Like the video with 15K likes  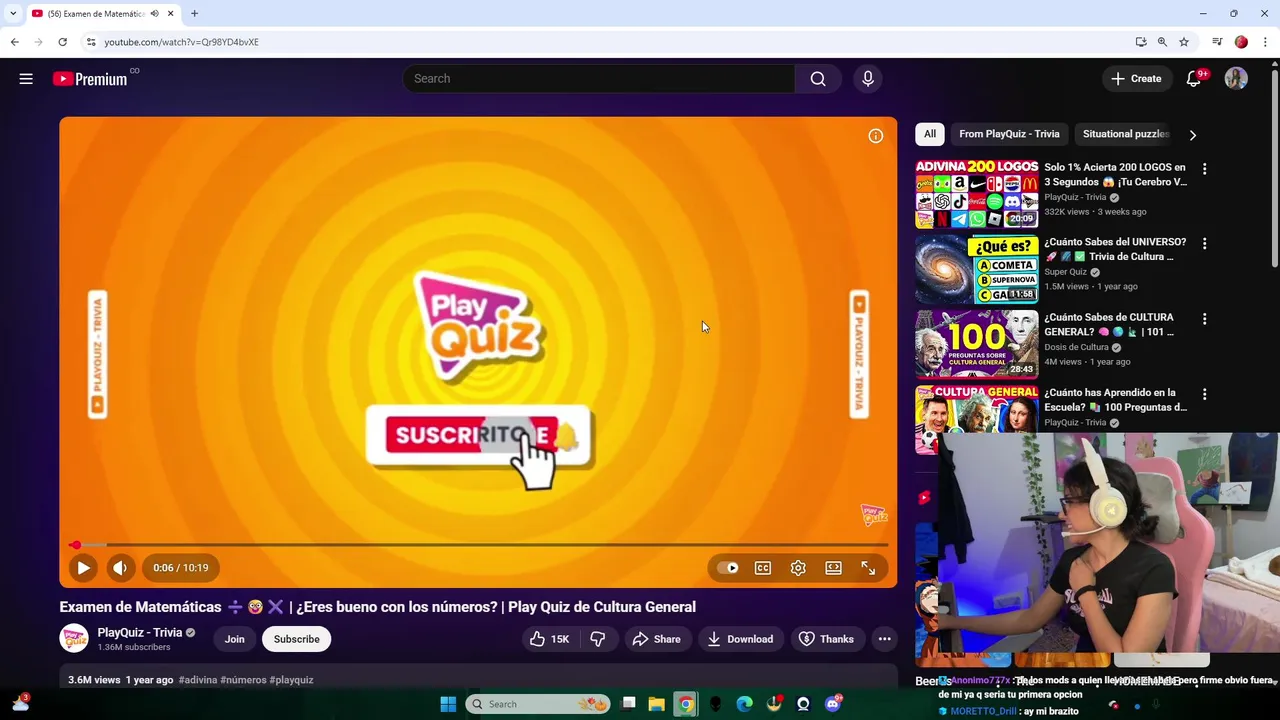[549, 639]
